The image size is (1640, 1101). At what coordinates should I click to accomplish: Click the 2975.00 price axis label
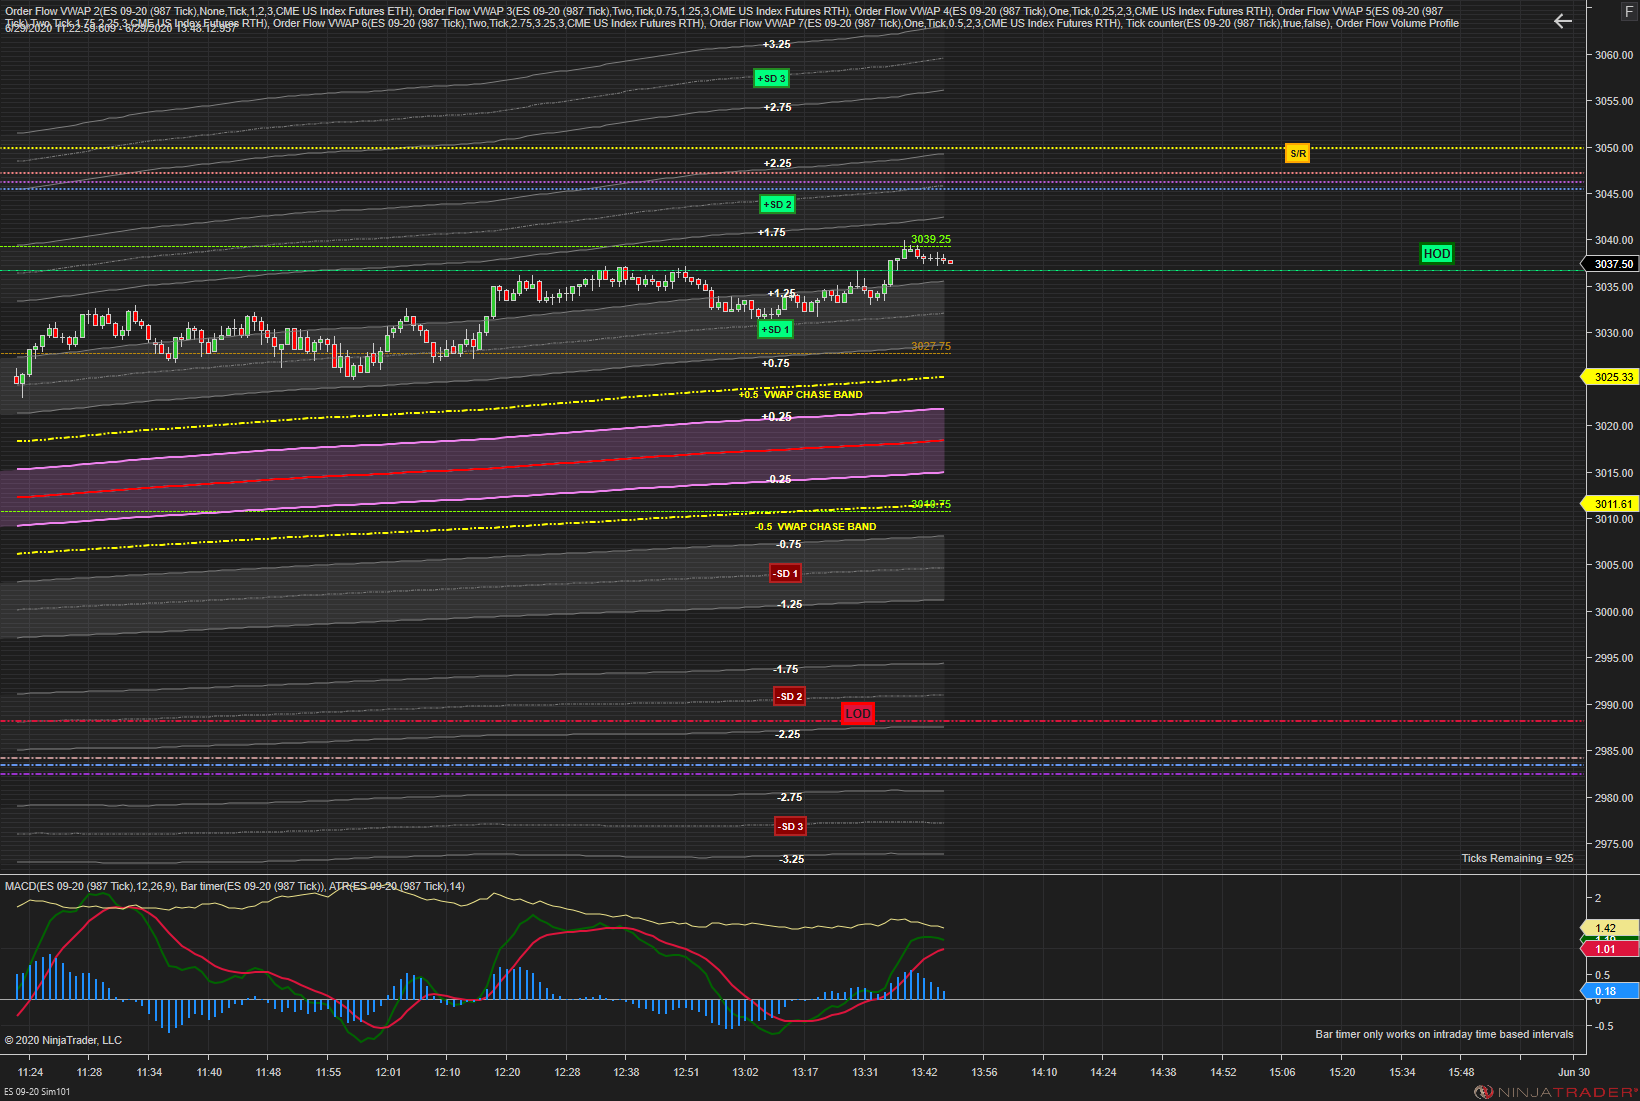[1613, 844]
